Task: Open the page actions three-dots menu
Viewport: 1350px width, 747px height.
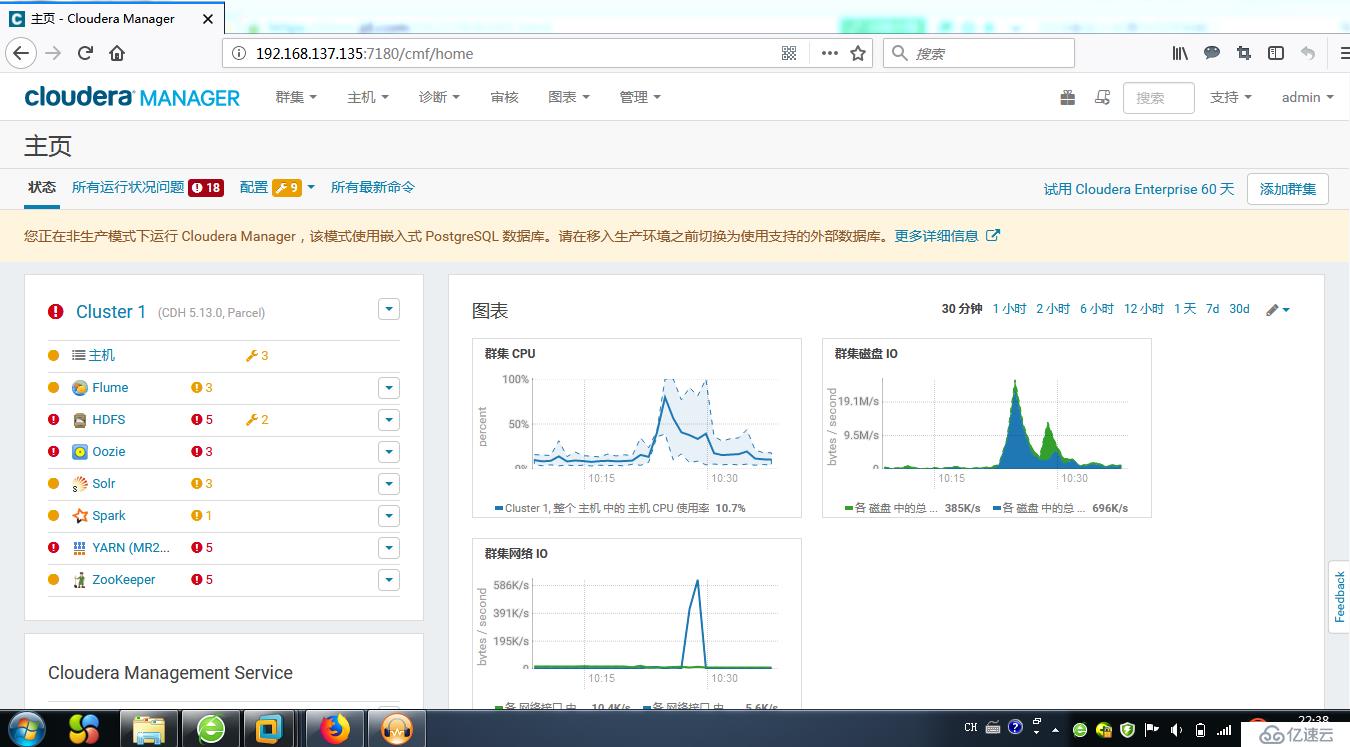Action: click(830, 53)
